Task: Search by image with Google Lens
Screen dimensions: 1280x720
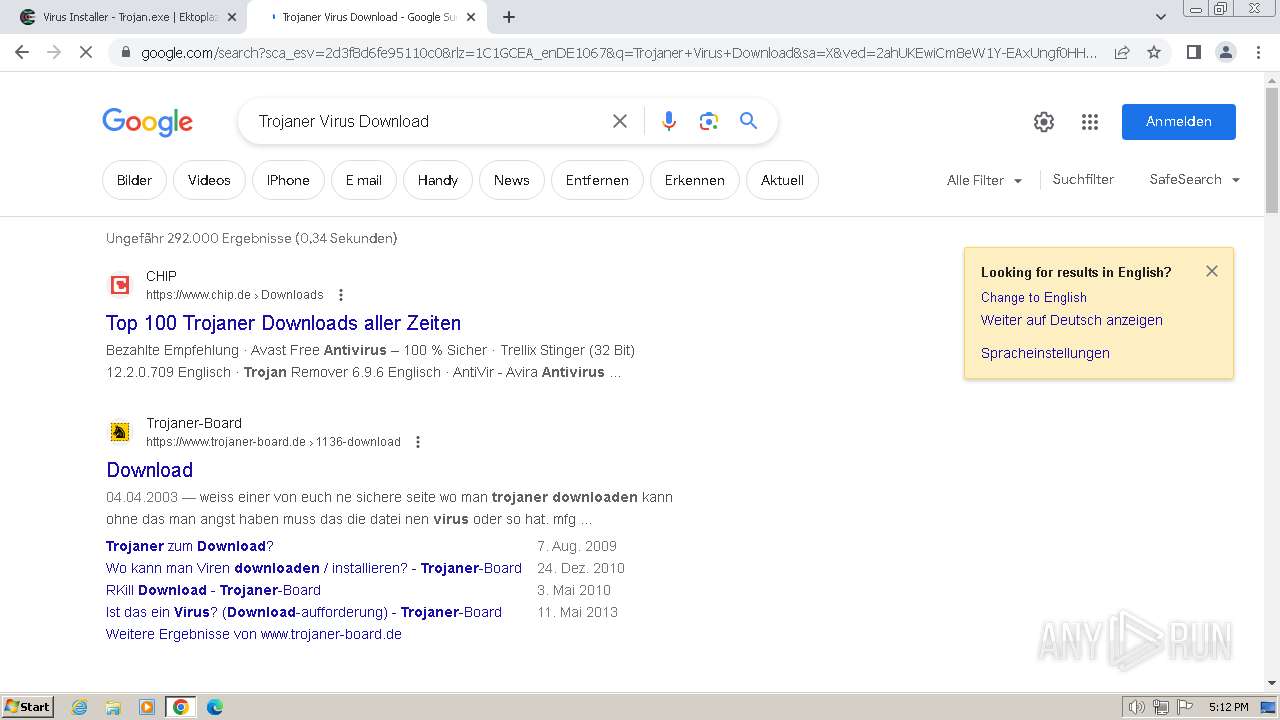Action: (709, 121)
